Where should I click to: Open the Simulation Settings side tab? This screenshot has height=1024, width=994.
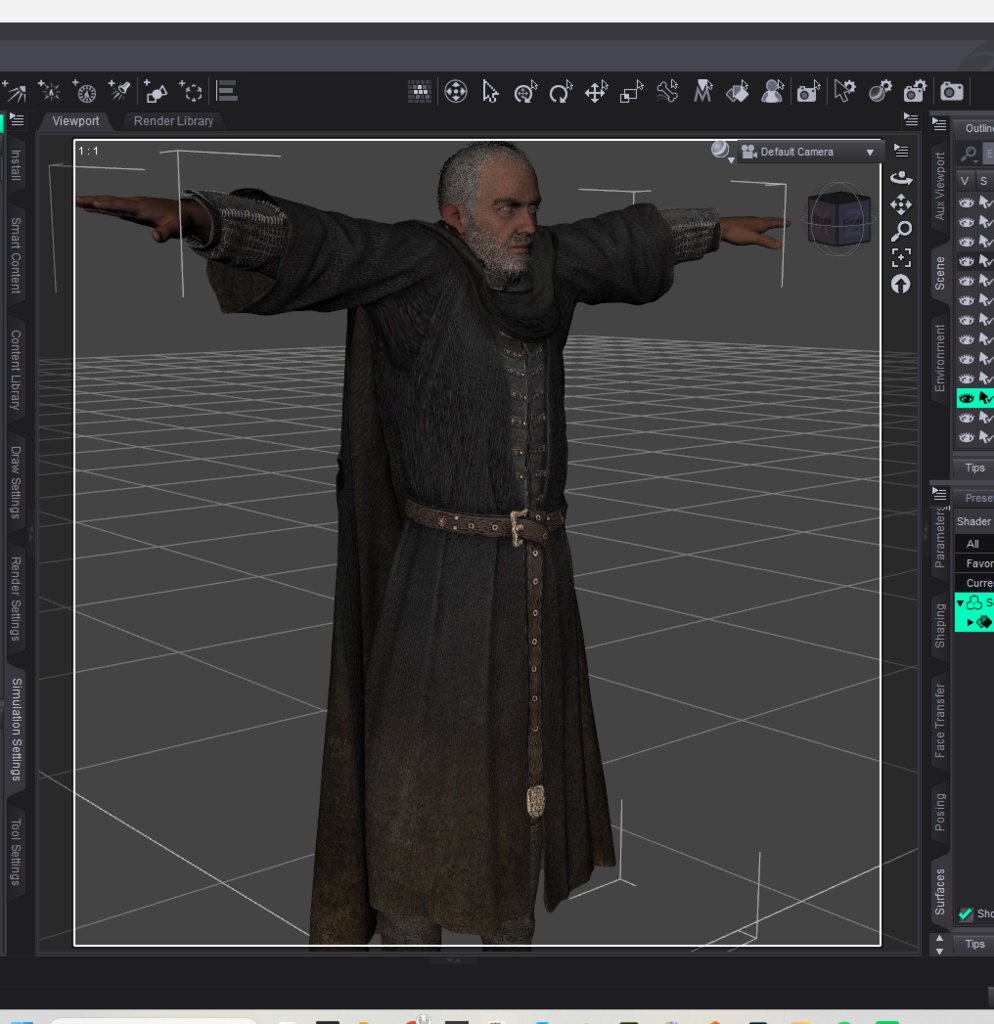point(16,729)
